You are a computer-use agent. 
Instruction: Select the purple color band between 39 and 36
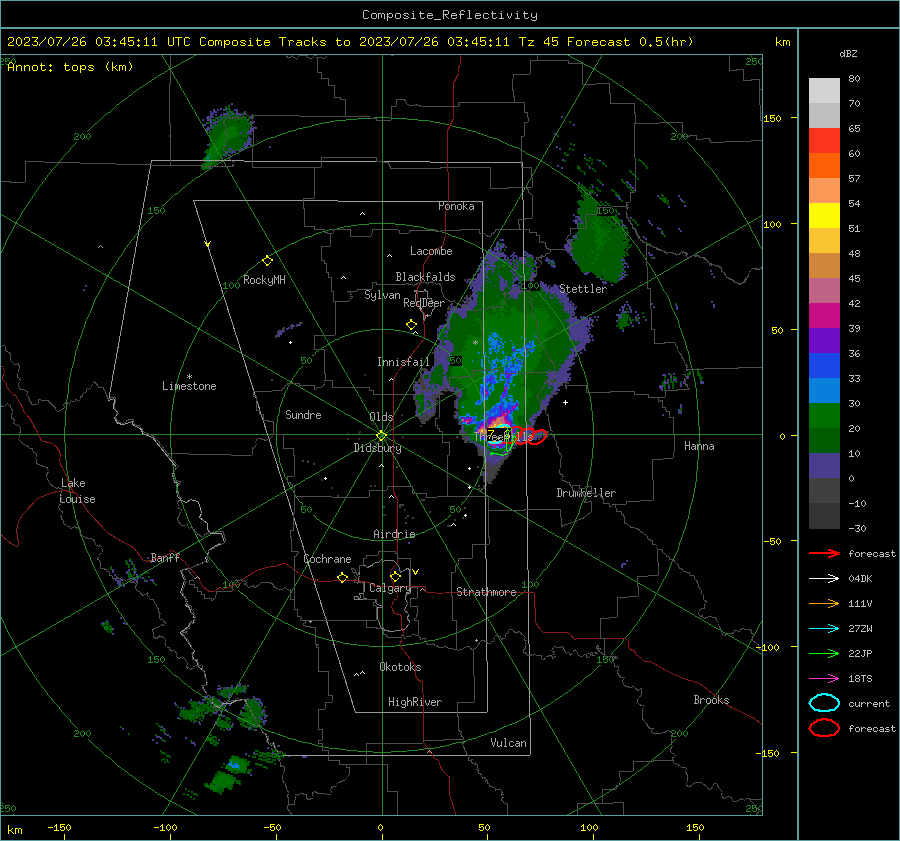[824, 340]
